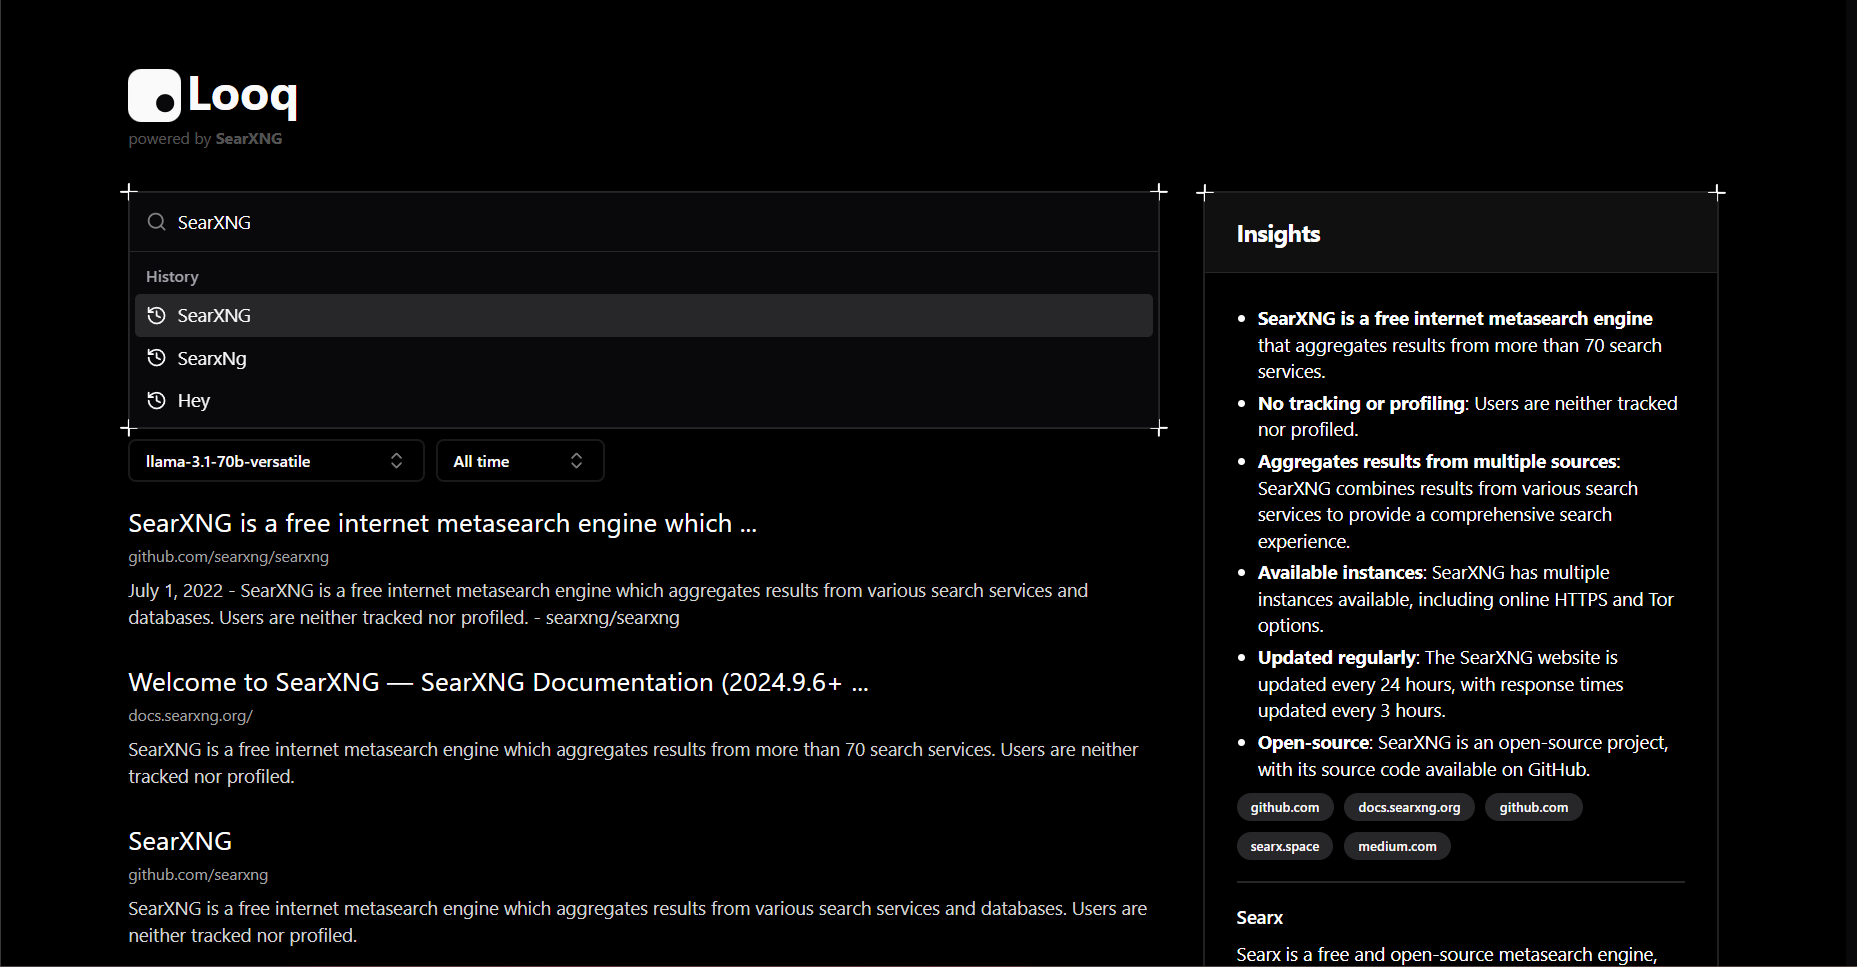This screenshot has height=967, width=1857.
Task: Click the searx.space source chip
Action: click(x=1284, y=846)
